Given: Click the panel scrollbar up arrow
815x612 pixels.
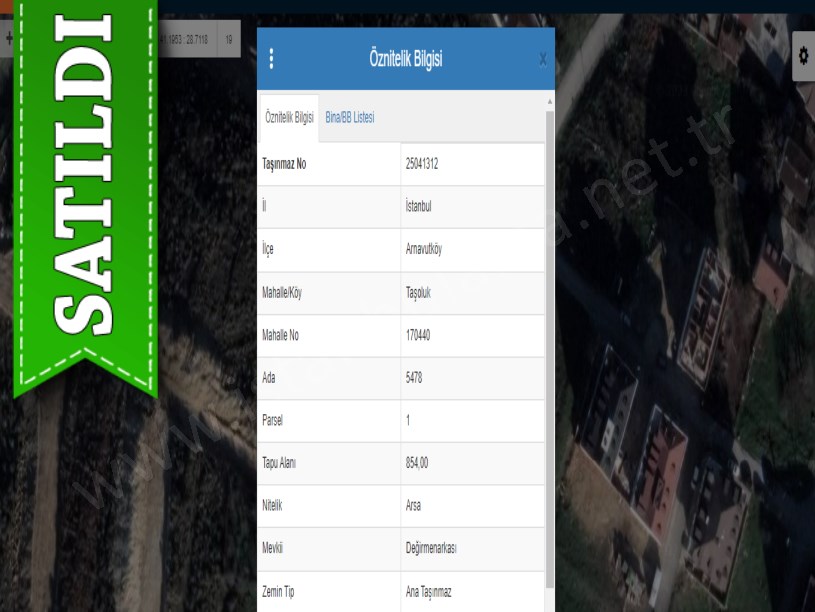Looking at the screenshot, I should pos(549,102).
